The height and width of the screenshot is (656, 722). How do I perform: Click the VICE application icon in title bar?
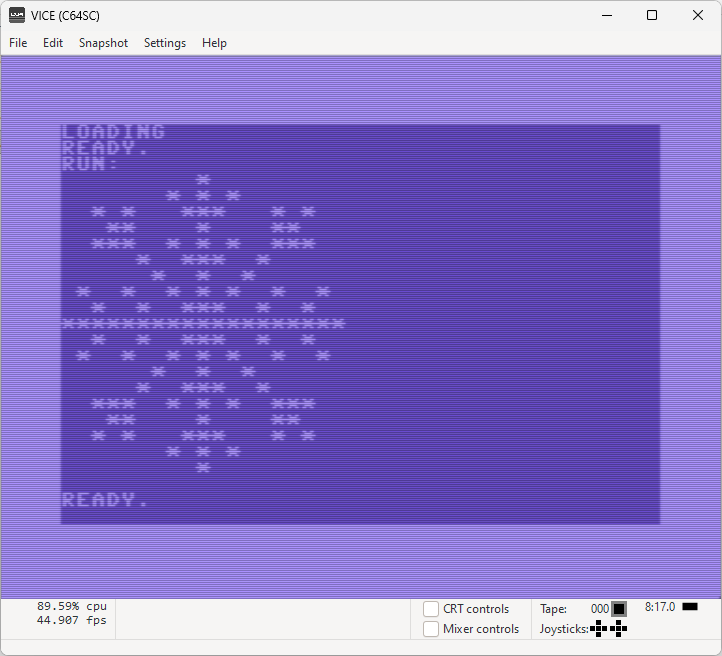click(x=17, y=15)
